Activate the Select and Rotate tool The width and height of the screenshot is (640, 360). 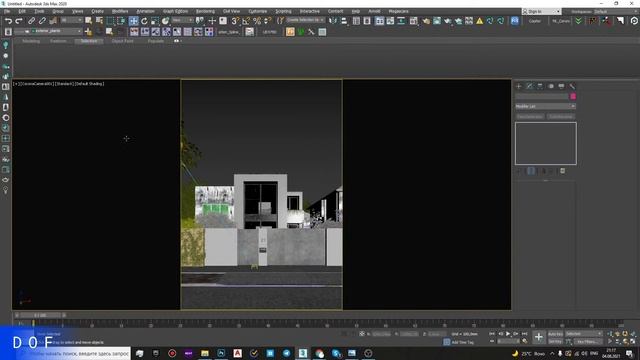tap(144, 21)
